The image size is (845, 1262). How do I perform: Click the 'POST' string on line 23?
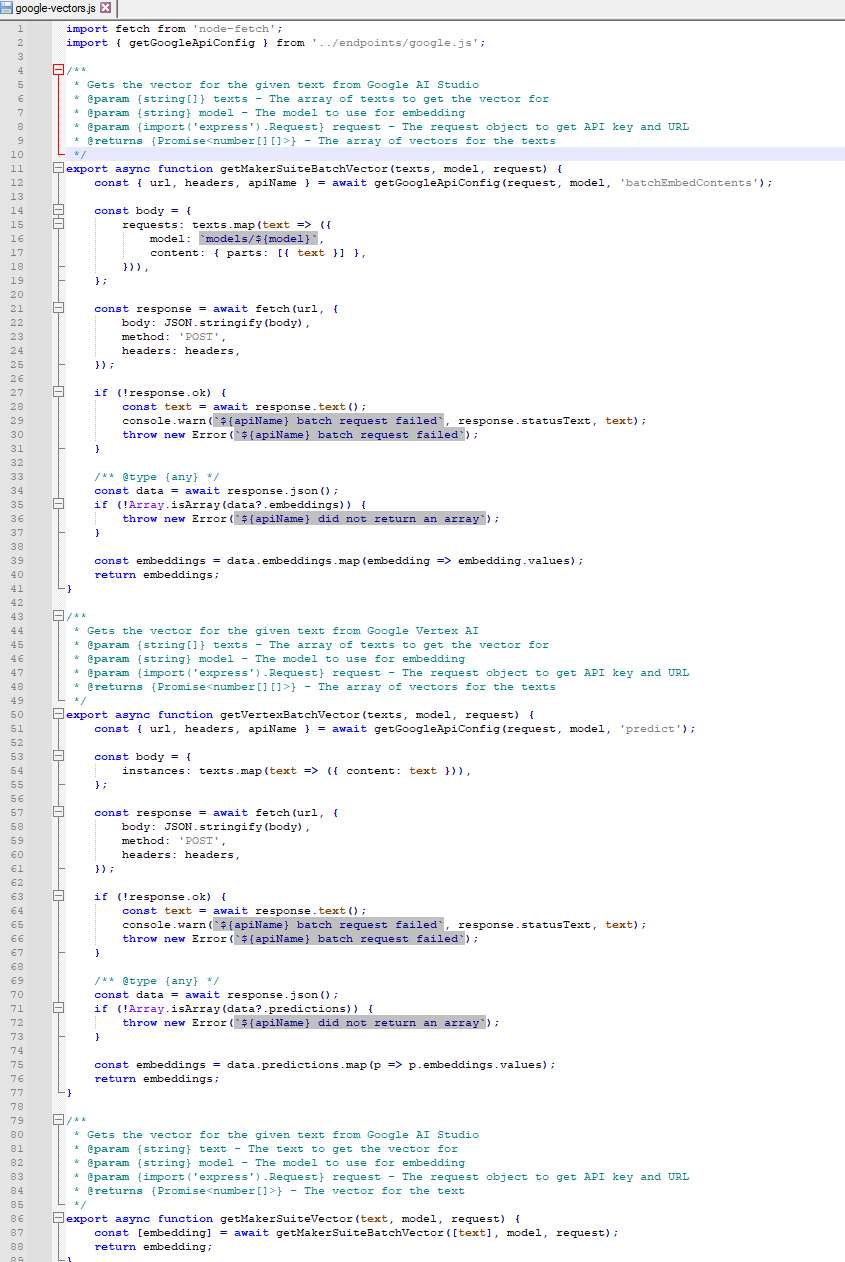point(199,336)
